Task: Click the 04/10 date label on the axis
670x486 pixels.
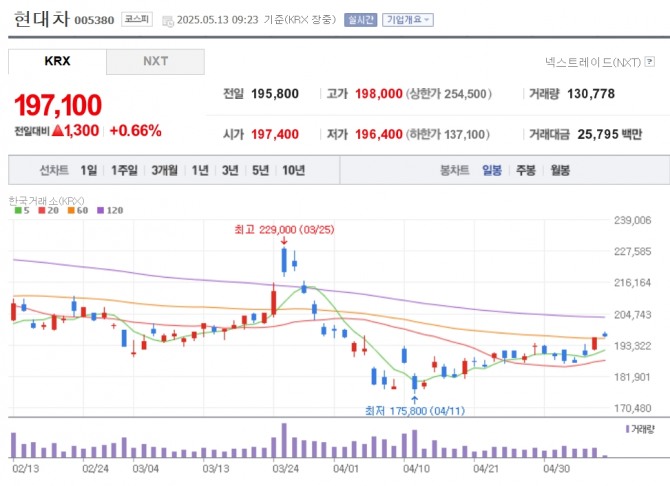Action: (x=416, y=468)
